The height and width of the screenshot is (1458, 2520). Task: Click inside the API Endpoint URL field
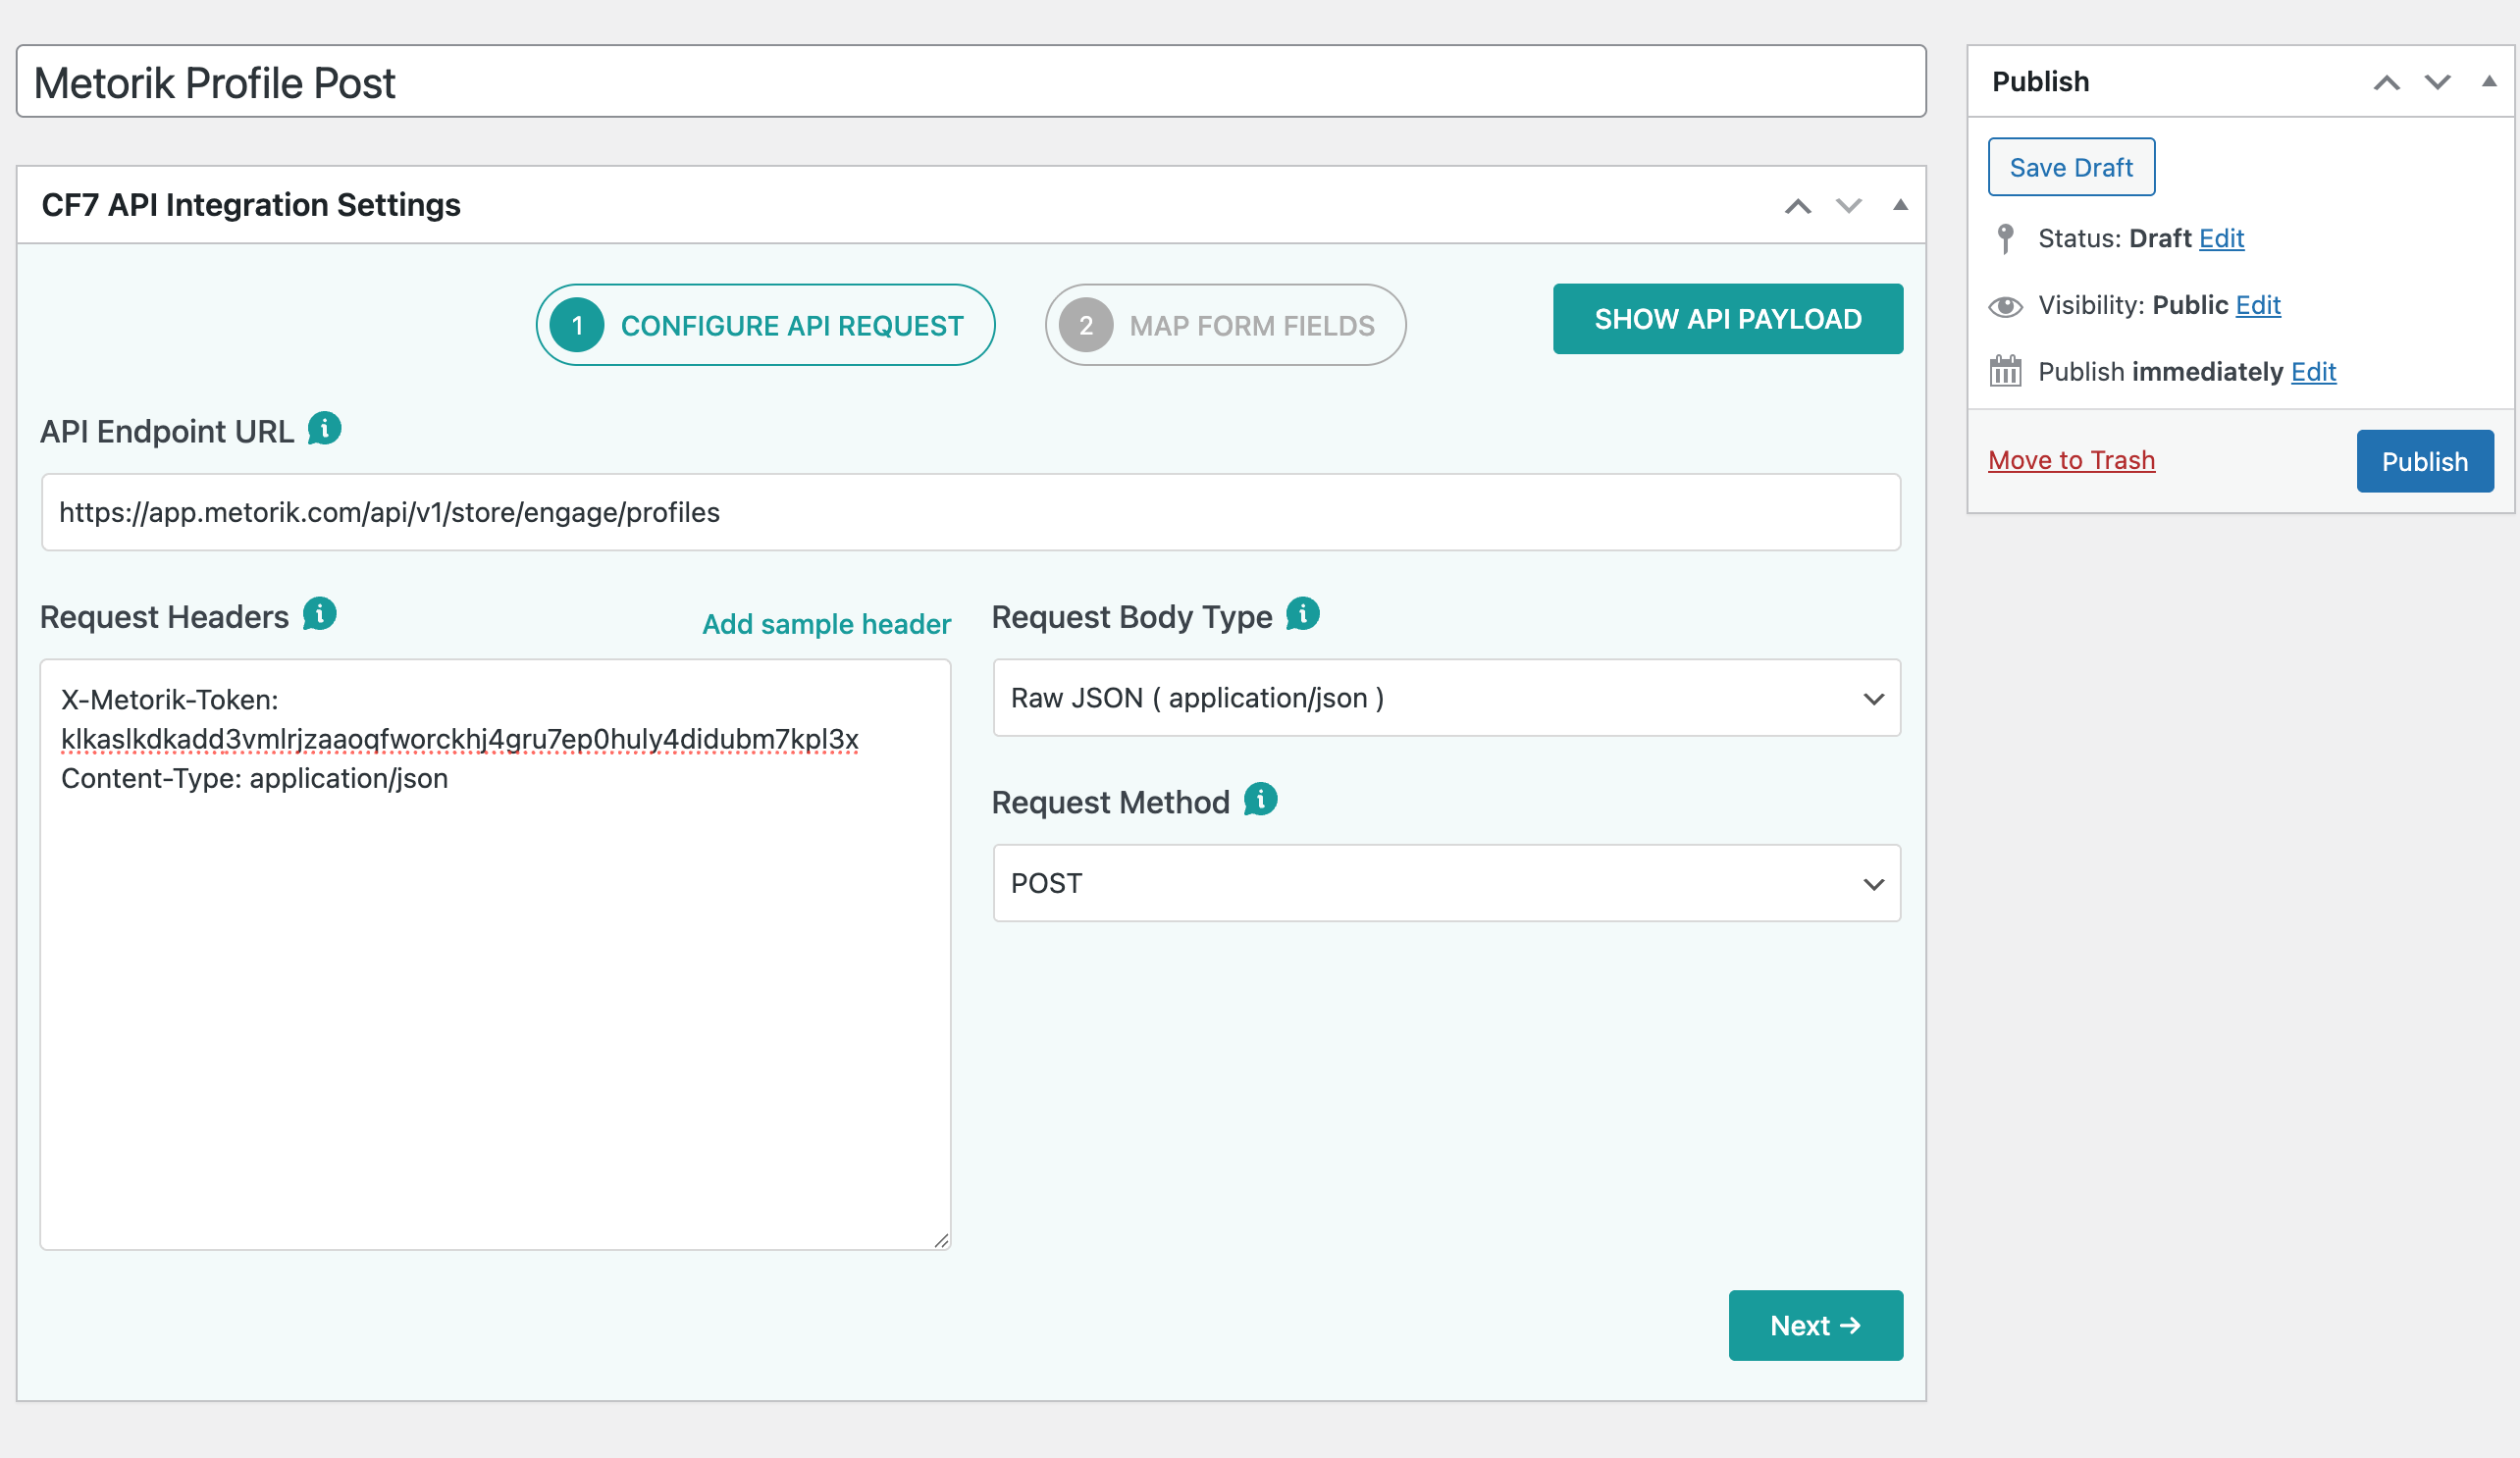pos(970,512)
